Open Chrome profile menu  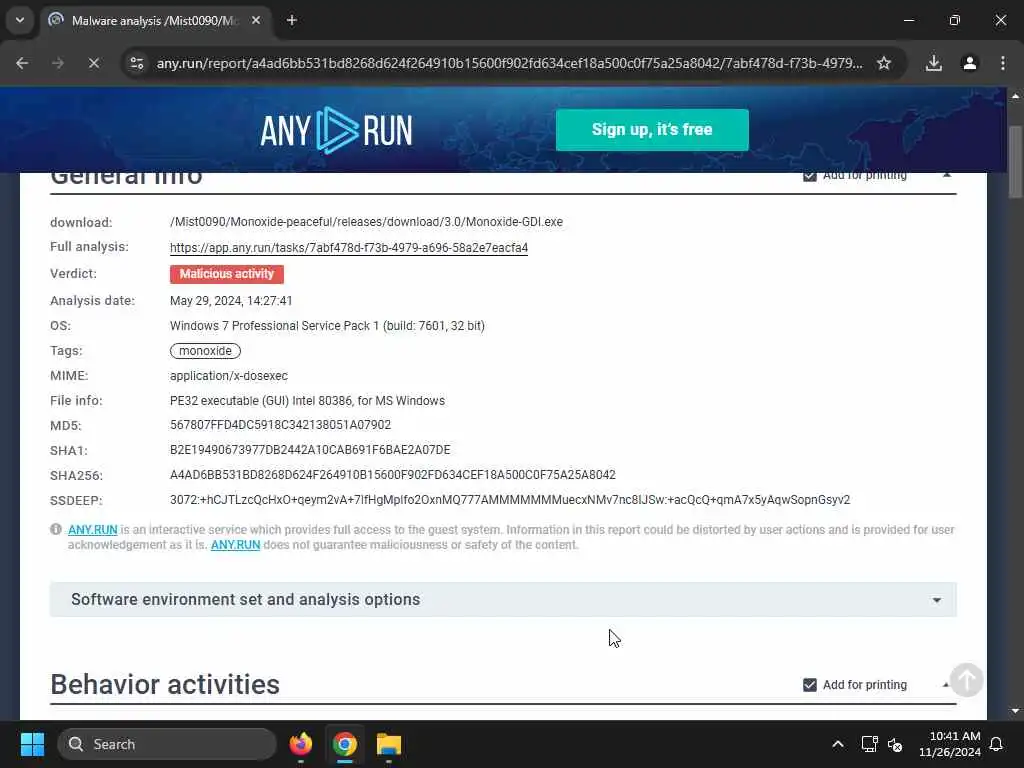pos(970,63)
